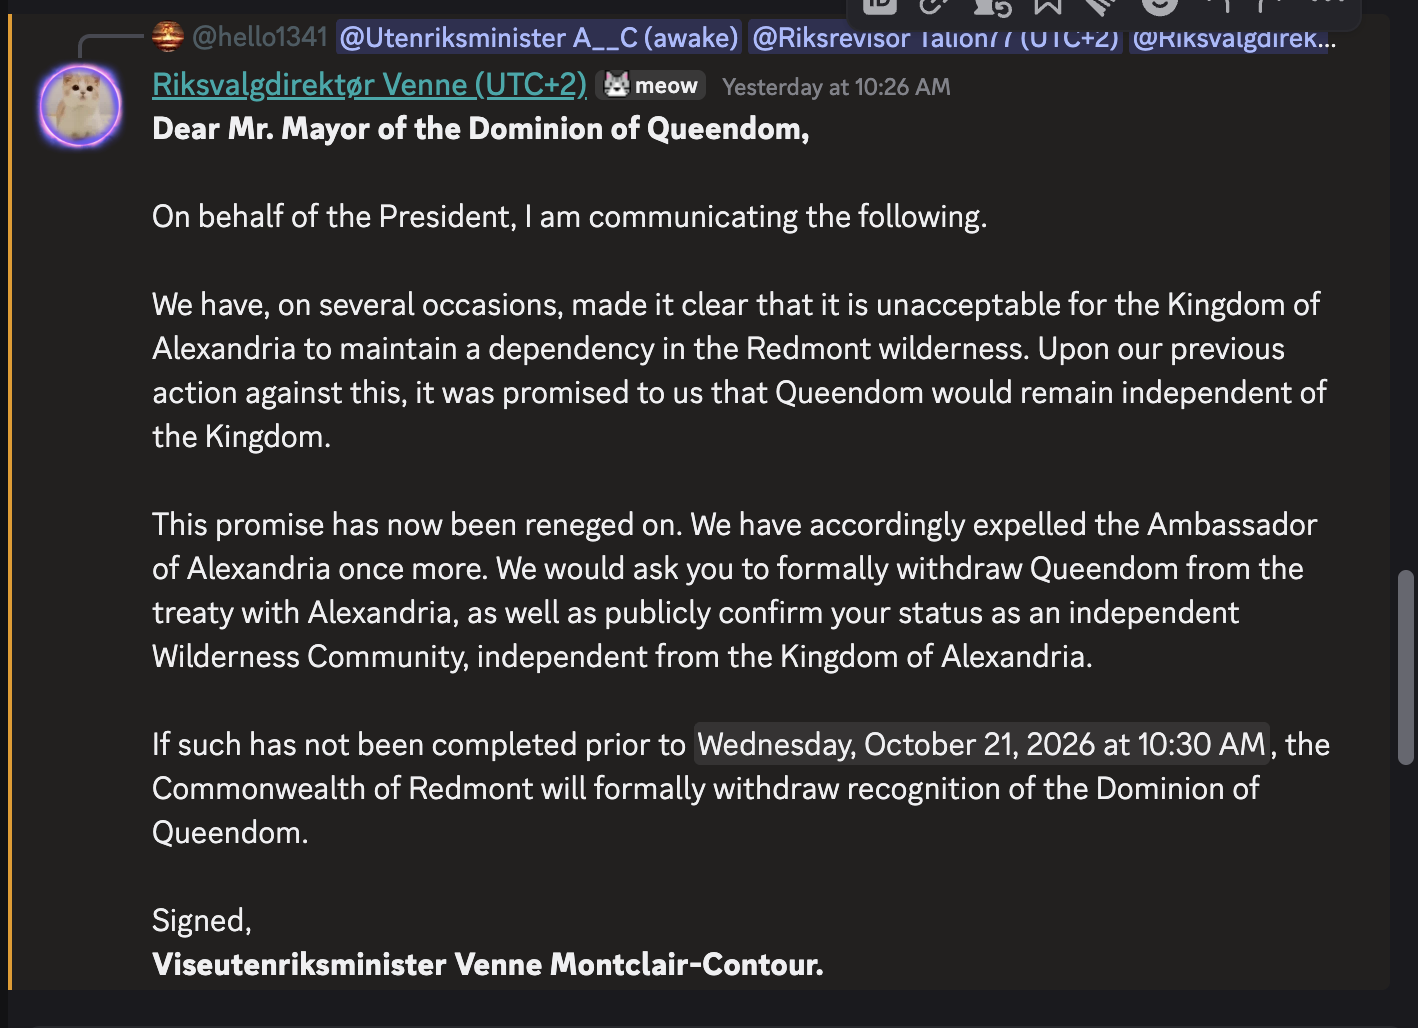Click the @Utenriksminister A__C (awake) mention

pyautogui.click(x=539, y=38)
